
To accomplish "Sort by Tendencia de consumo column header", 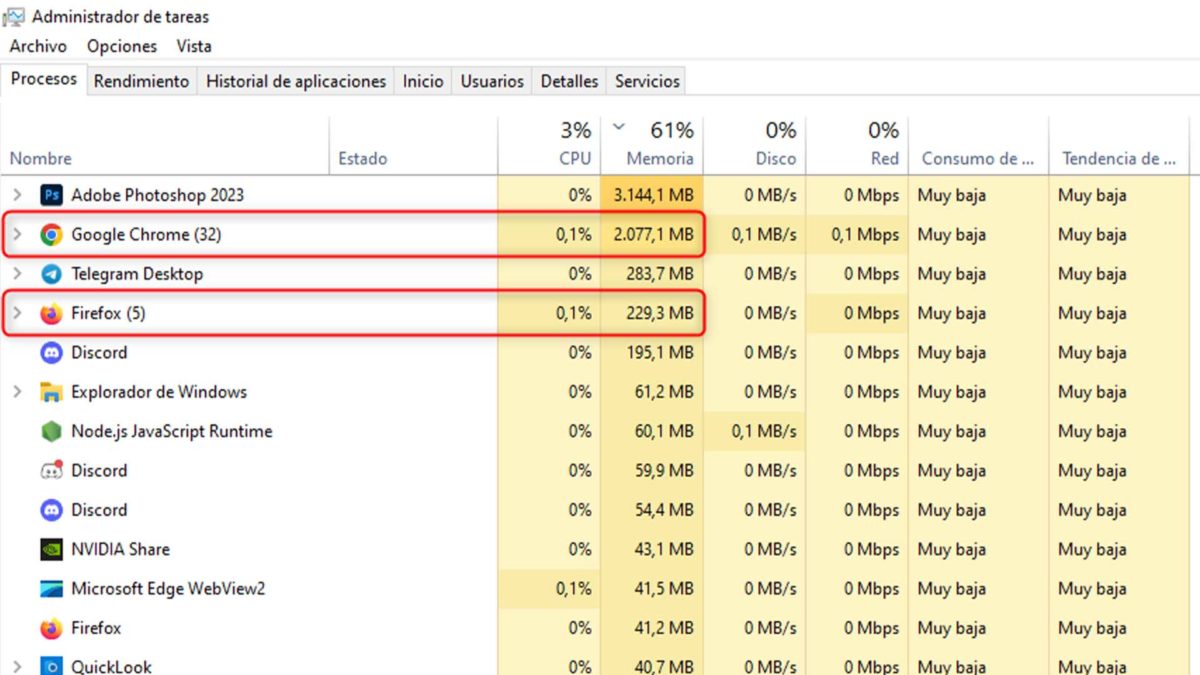I will click(1119, 146).
